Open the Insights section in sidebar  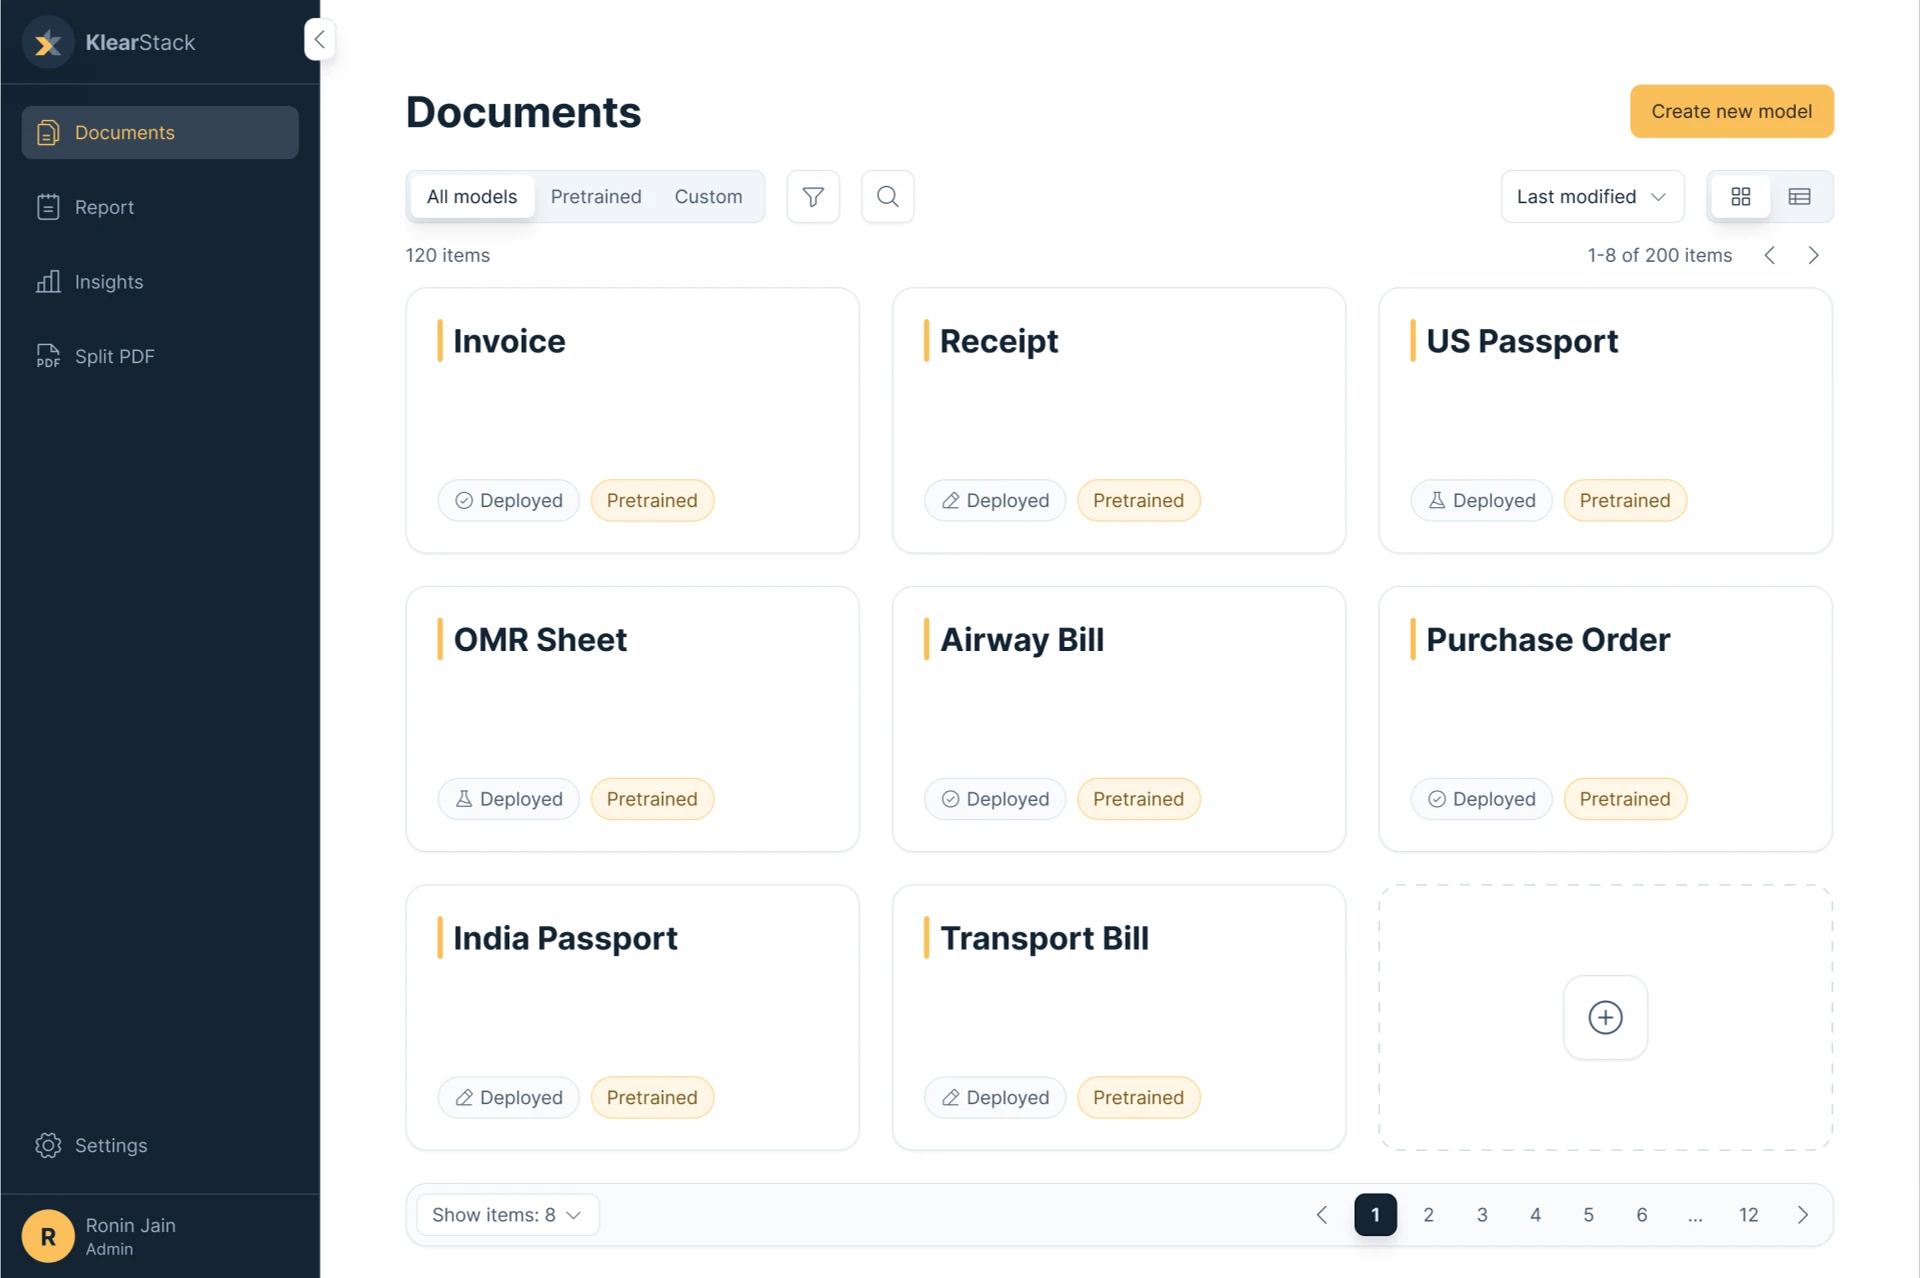tap(109, 281)
